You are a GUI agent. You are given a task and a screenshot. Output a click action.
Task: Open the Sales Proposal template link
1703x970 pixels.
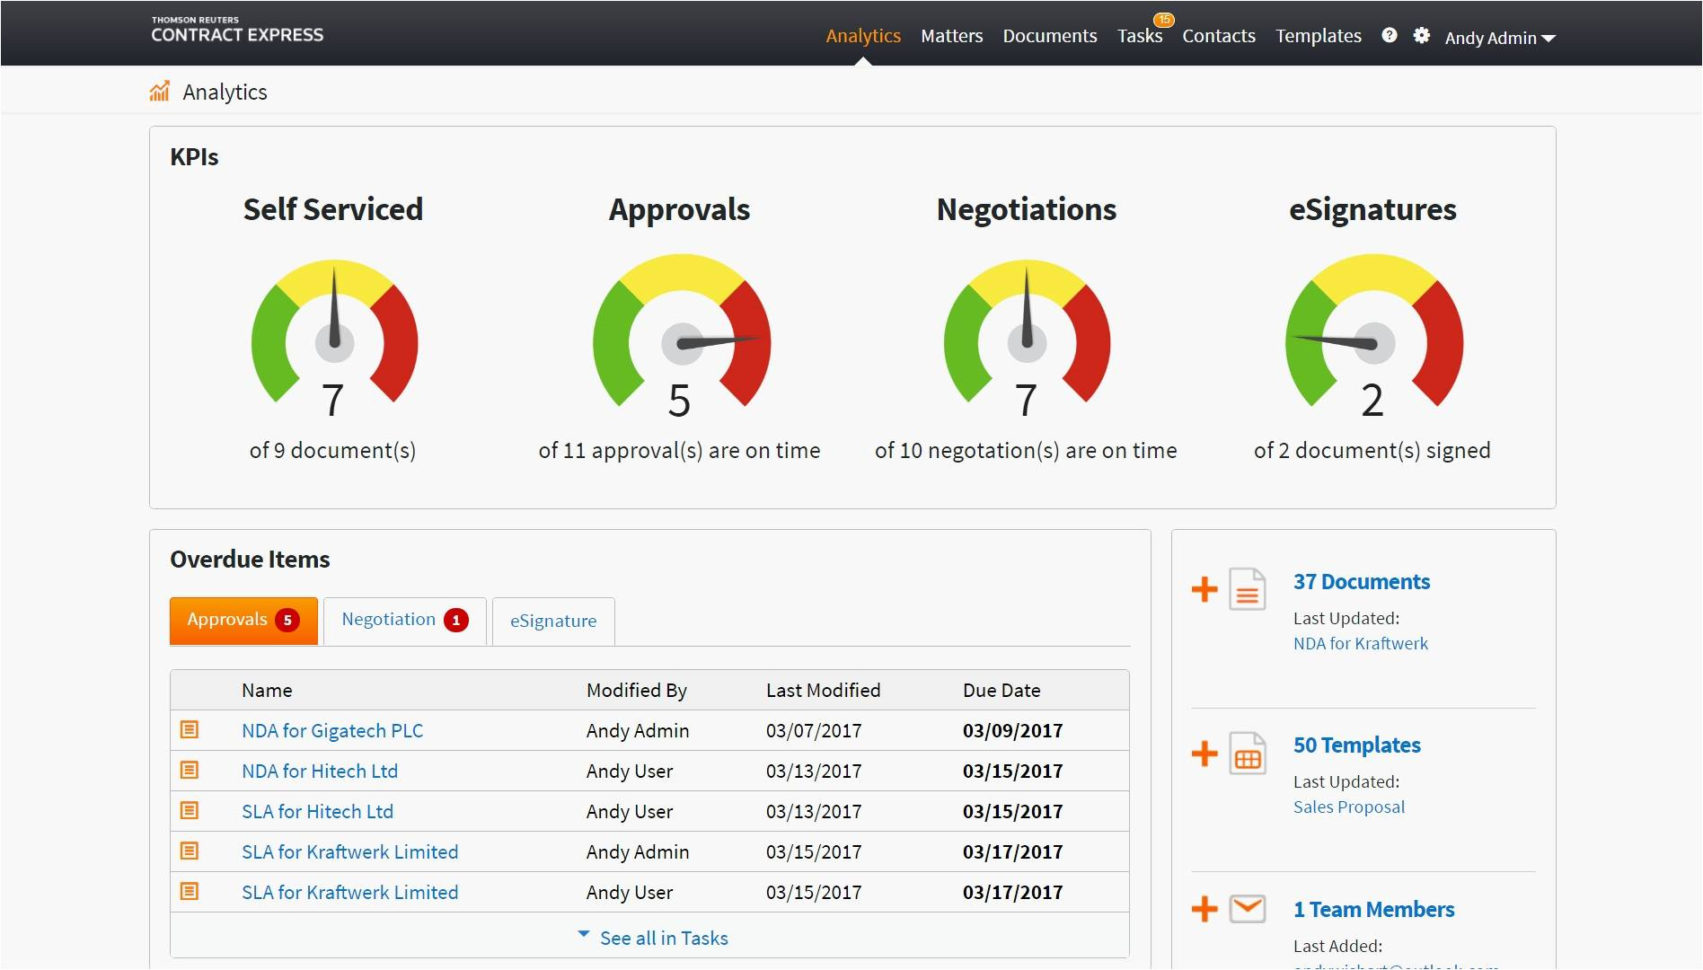click(x=1348, y=807)
